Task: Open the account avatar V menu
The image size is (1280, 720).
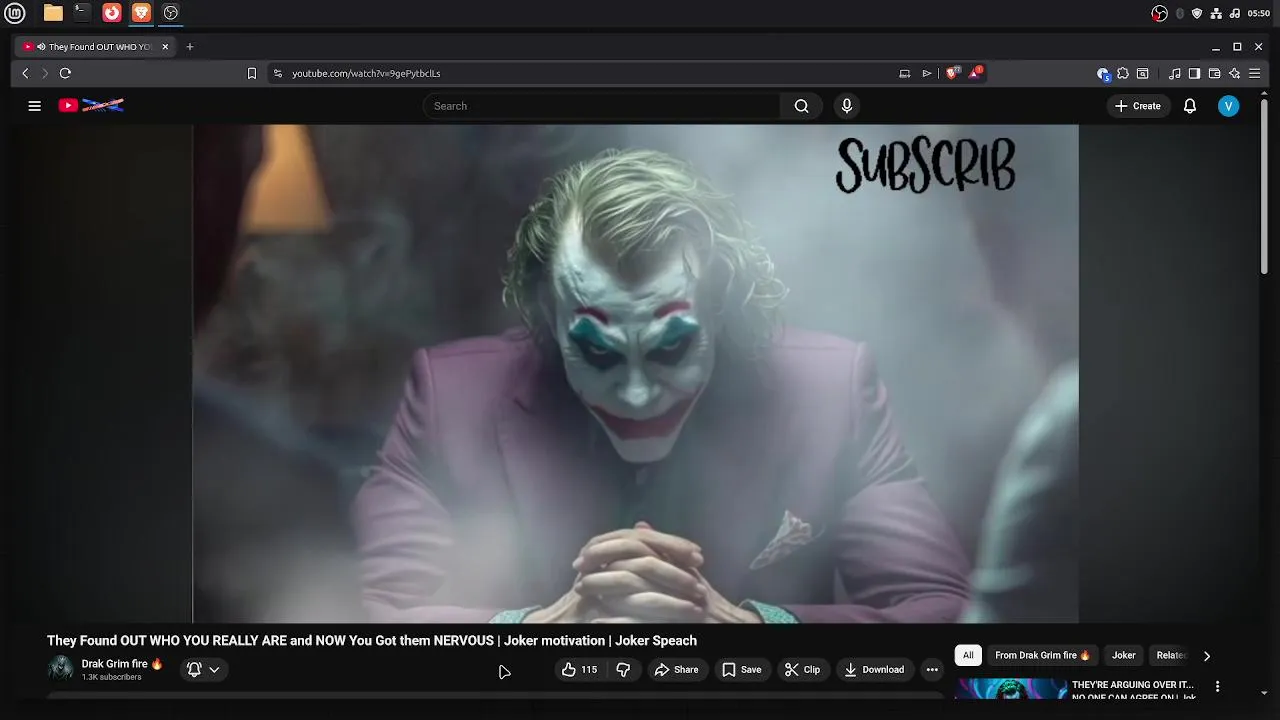Action: click(x=1229, y=106)
